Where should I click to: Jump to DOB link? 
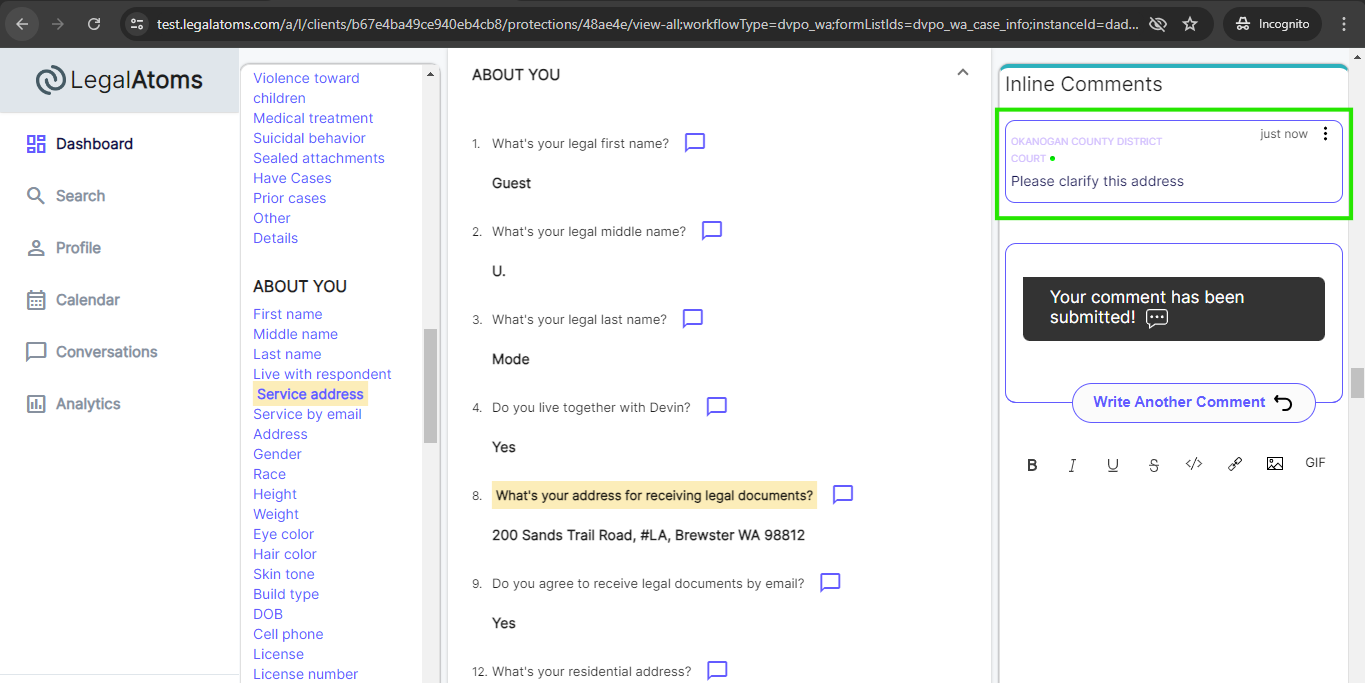[x=268, y=614]
